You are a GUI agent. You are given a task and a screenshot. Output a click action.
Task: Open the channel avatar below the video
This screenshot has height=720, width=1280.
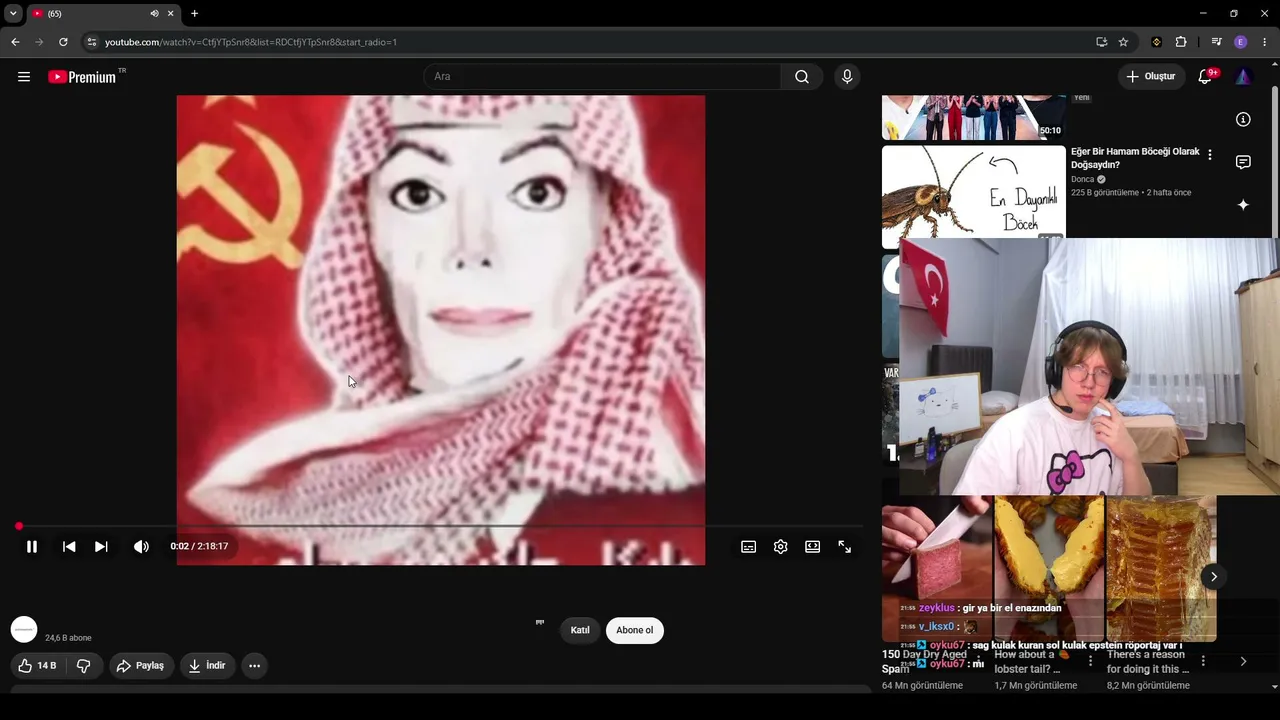pos(24,630)
